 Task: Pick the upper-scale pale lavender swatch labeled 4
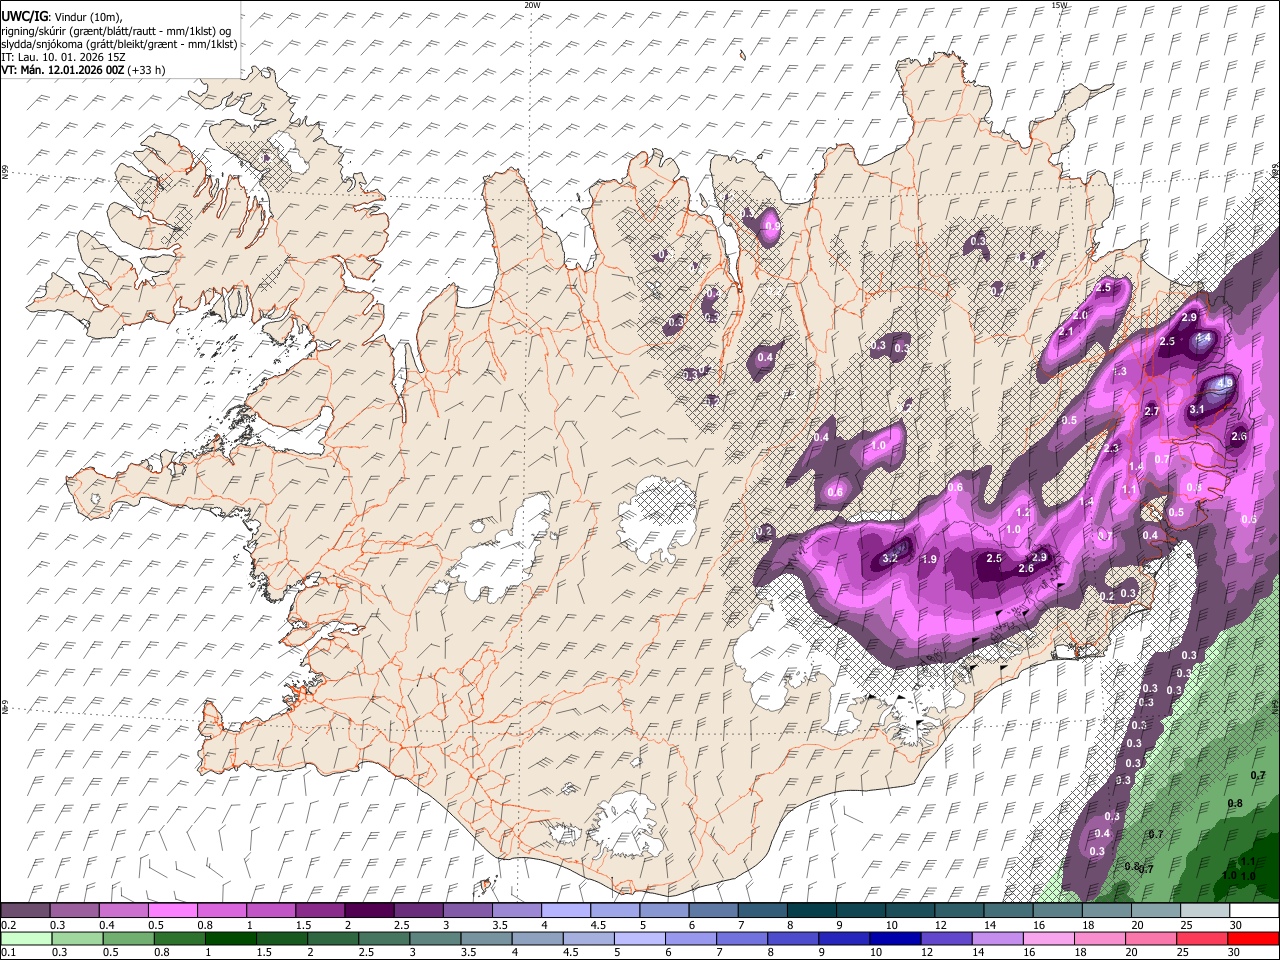tap(566, 910)
